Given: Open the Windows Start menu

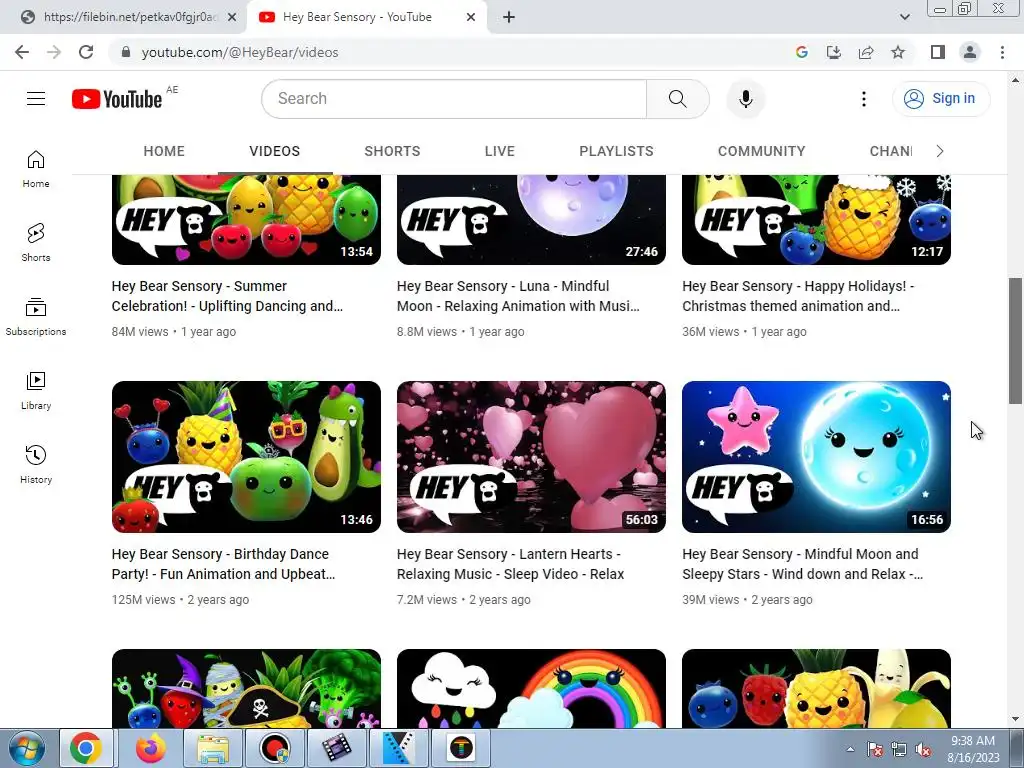Looking at the screenshot, I should pos(27,748).
